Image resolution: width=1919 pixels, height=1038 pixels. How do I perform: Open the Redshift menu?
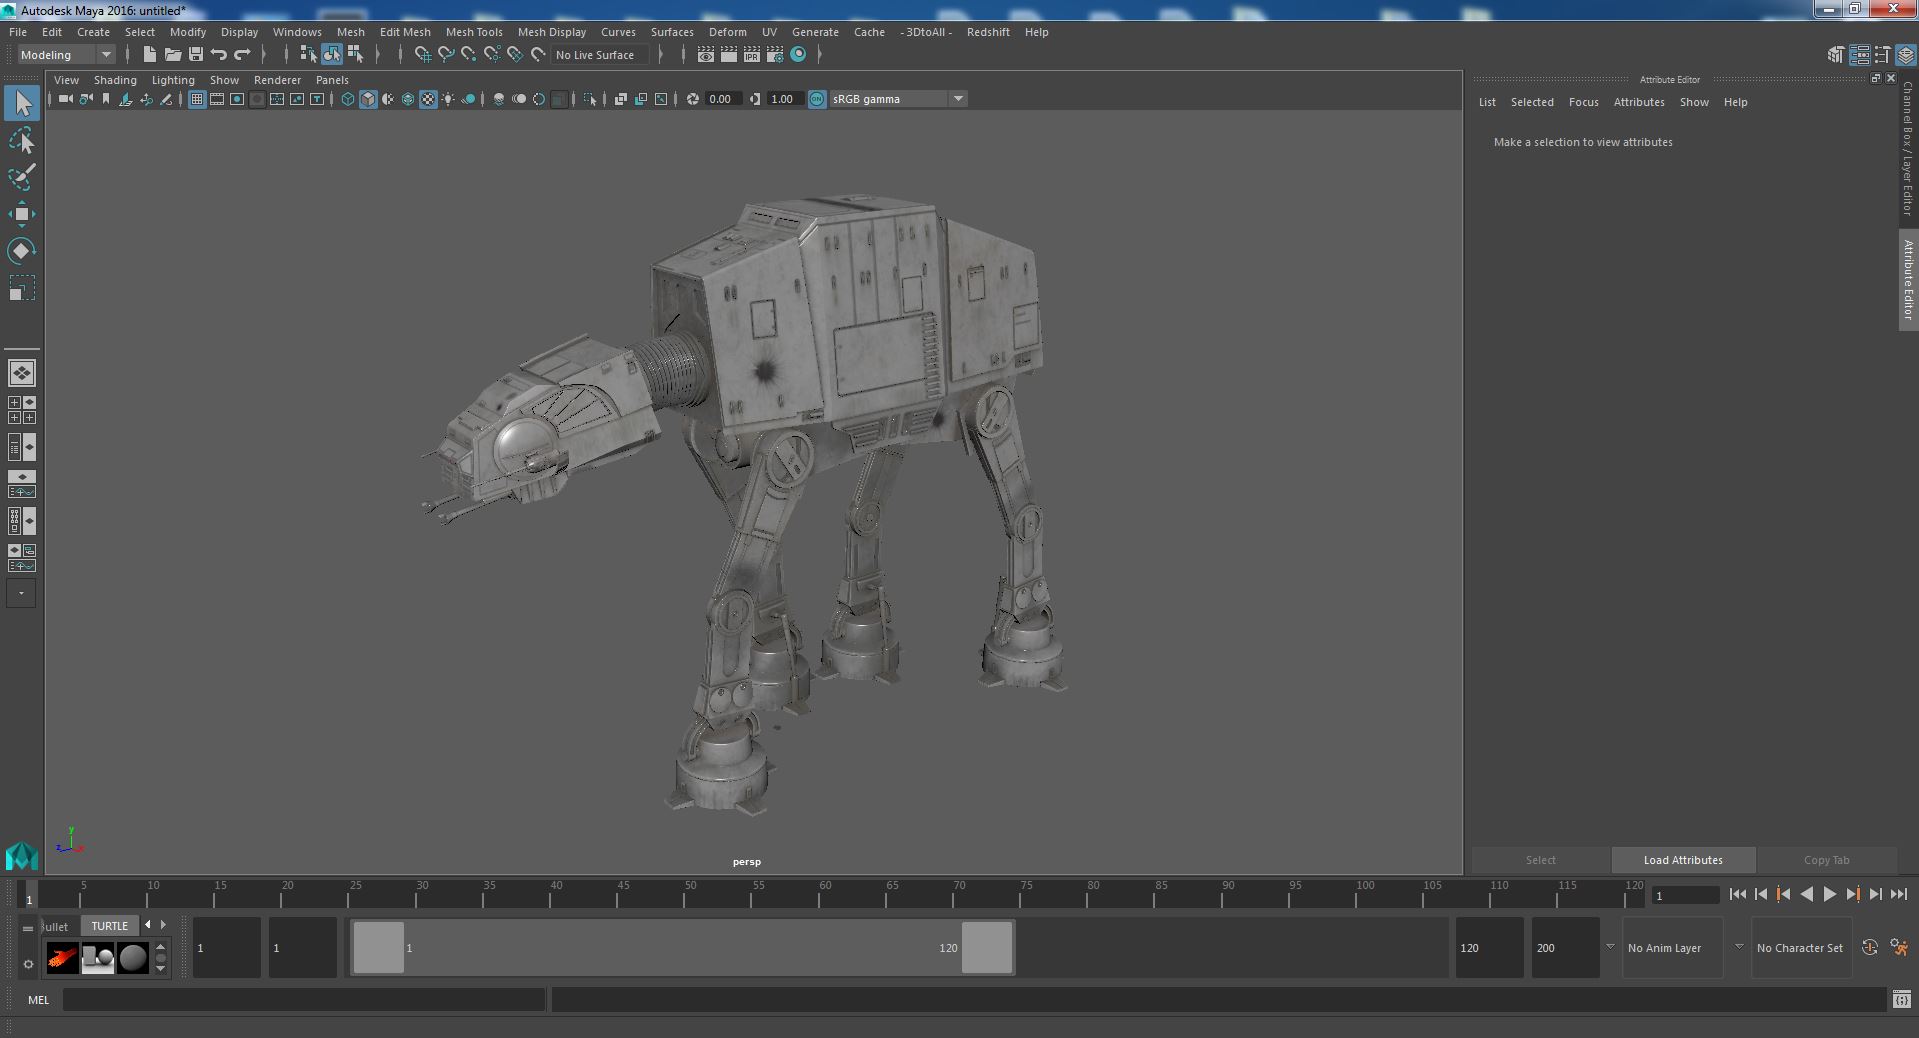988,32
